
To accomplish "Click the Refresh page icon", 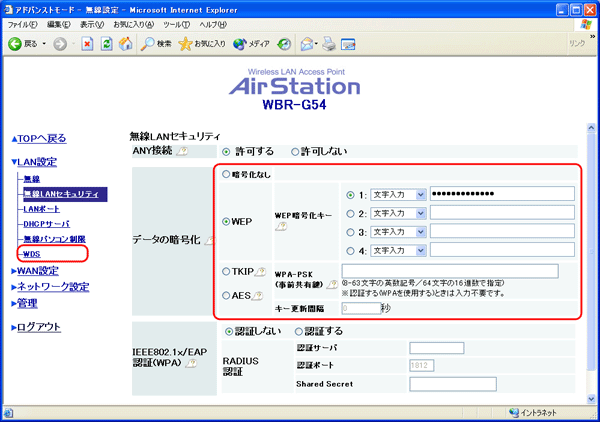I will 106,44.
